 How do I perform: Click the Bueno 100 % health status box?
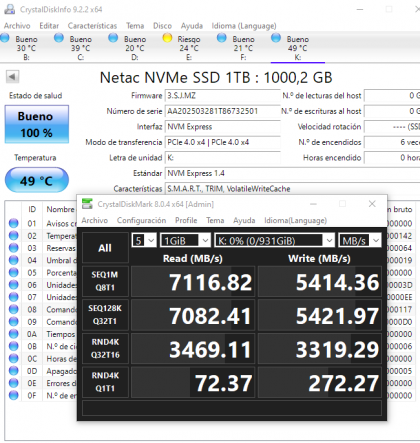tap(37, 124)
